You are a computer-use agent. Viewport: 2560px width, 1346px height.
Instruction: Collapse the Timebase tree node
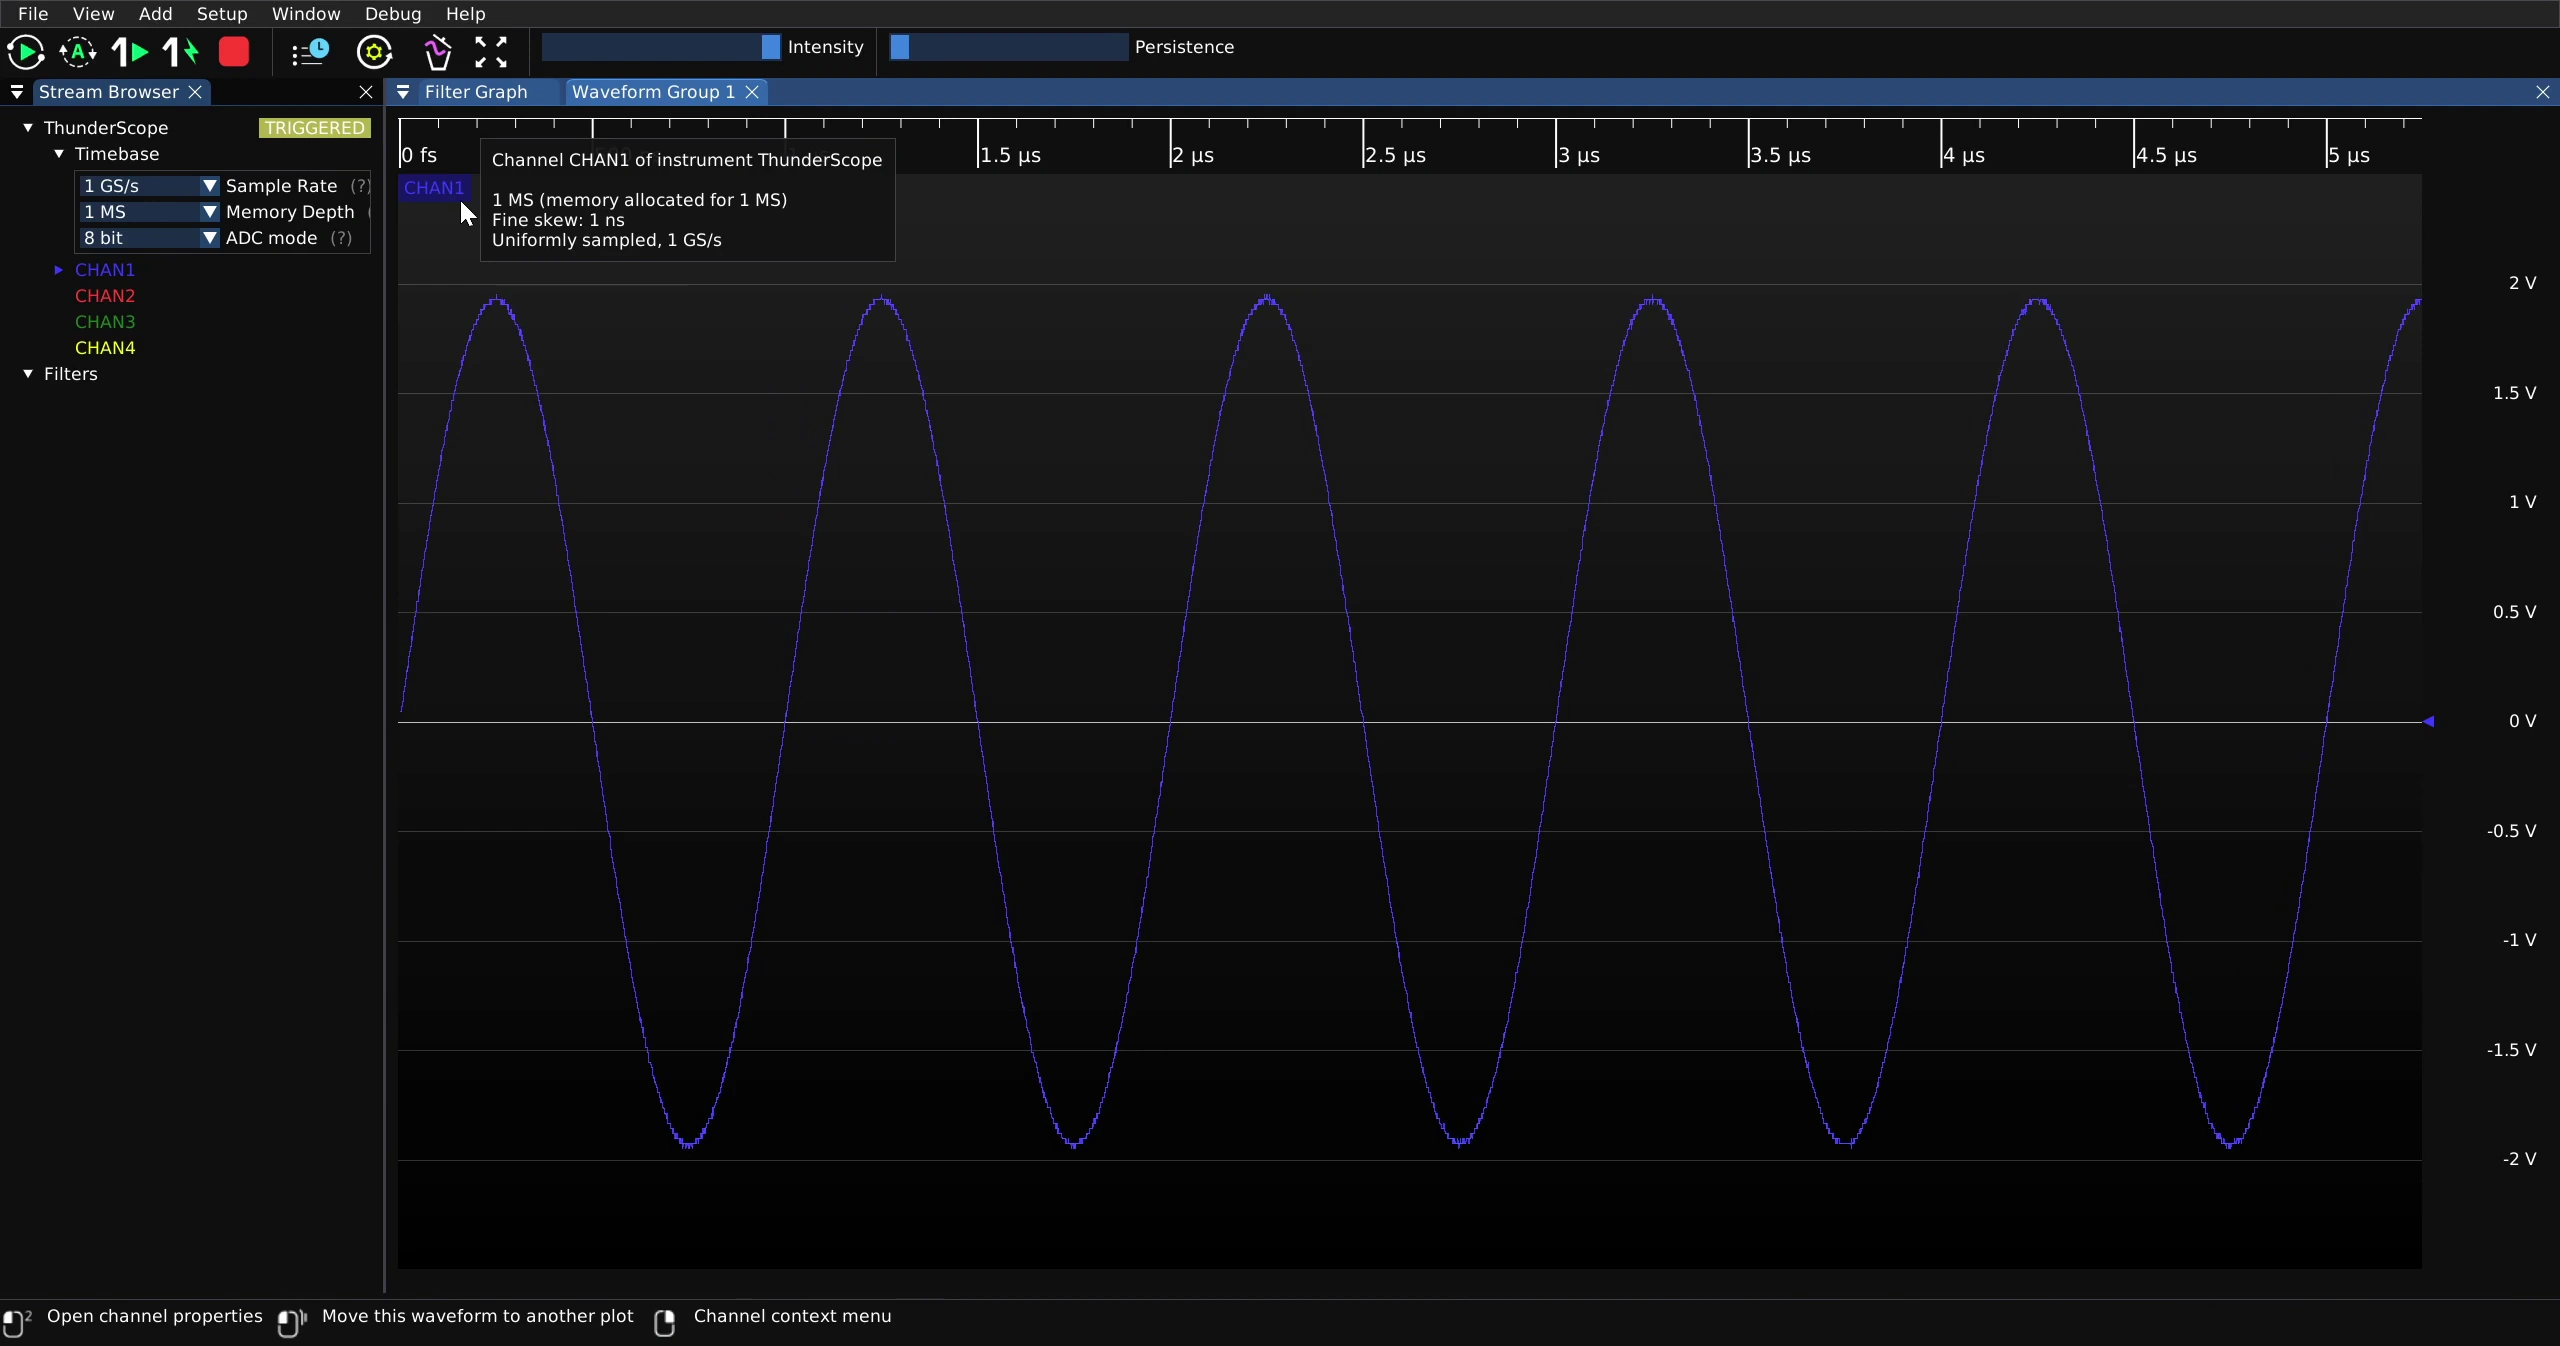pyautogui.click(x=59, y=154)
